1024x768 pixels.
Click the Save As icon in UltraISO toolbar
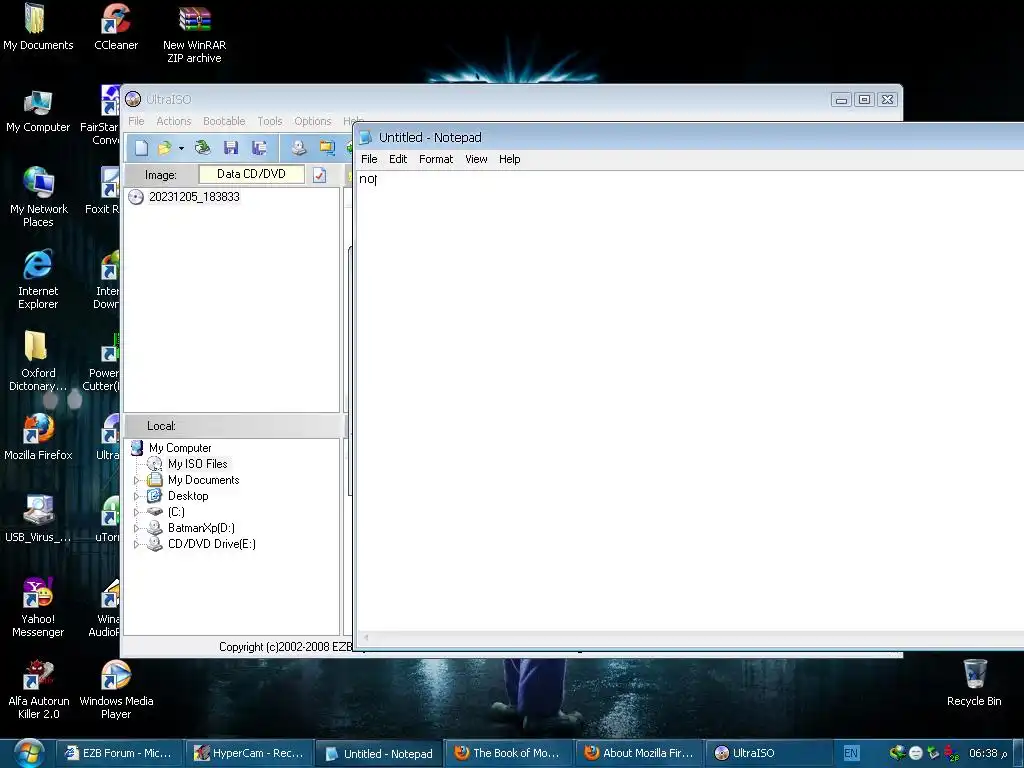(259, 148)
